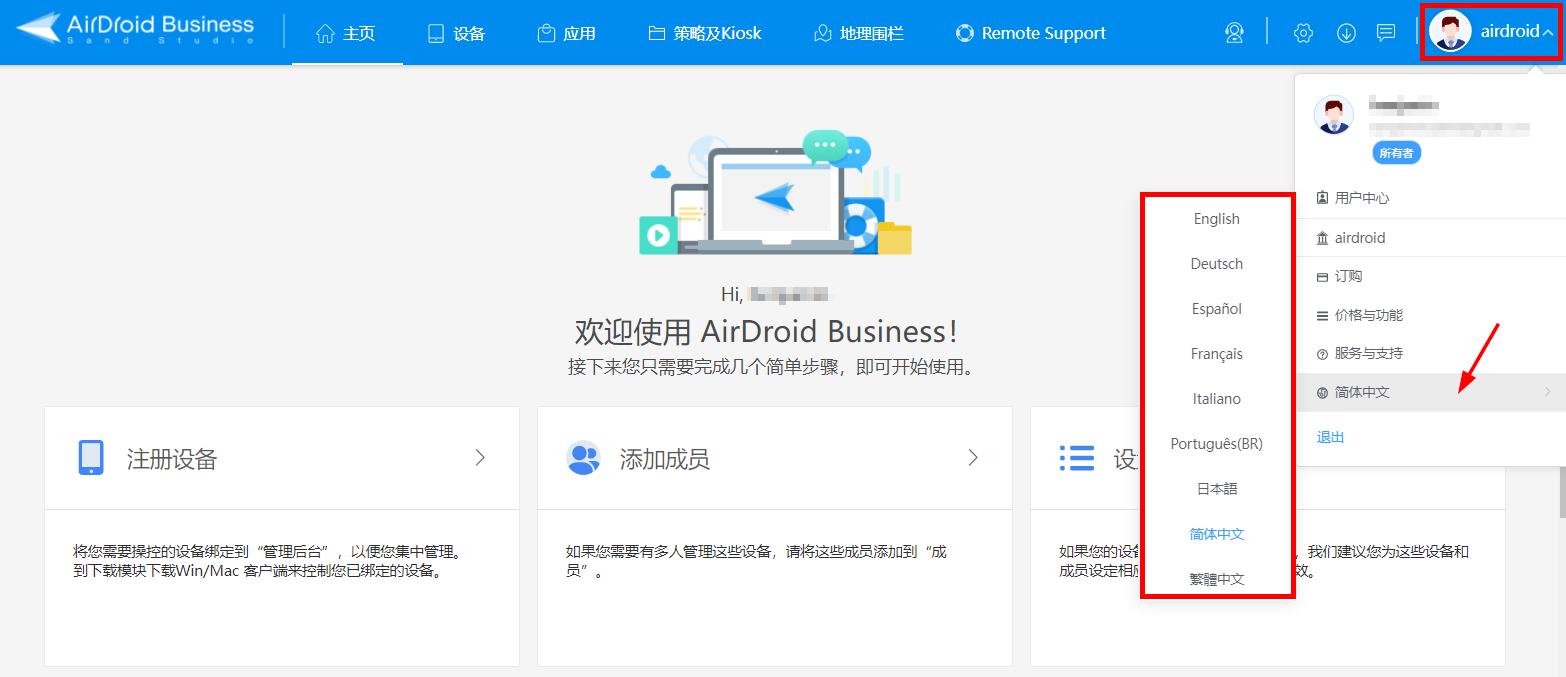
Task: Open the 地理围栏 geofence tab
Action: [x=859, y=33]
